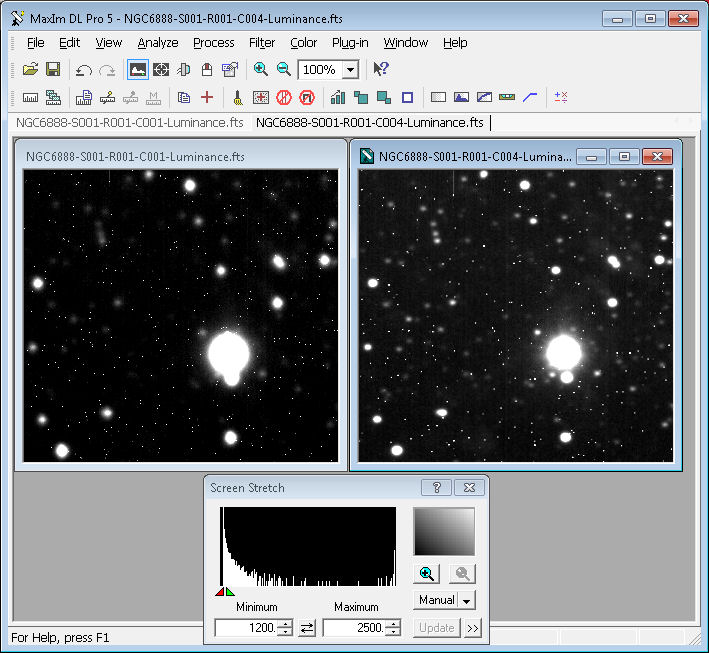
Task: Click the Screen Stretch help button
Action: click(436, 488)
